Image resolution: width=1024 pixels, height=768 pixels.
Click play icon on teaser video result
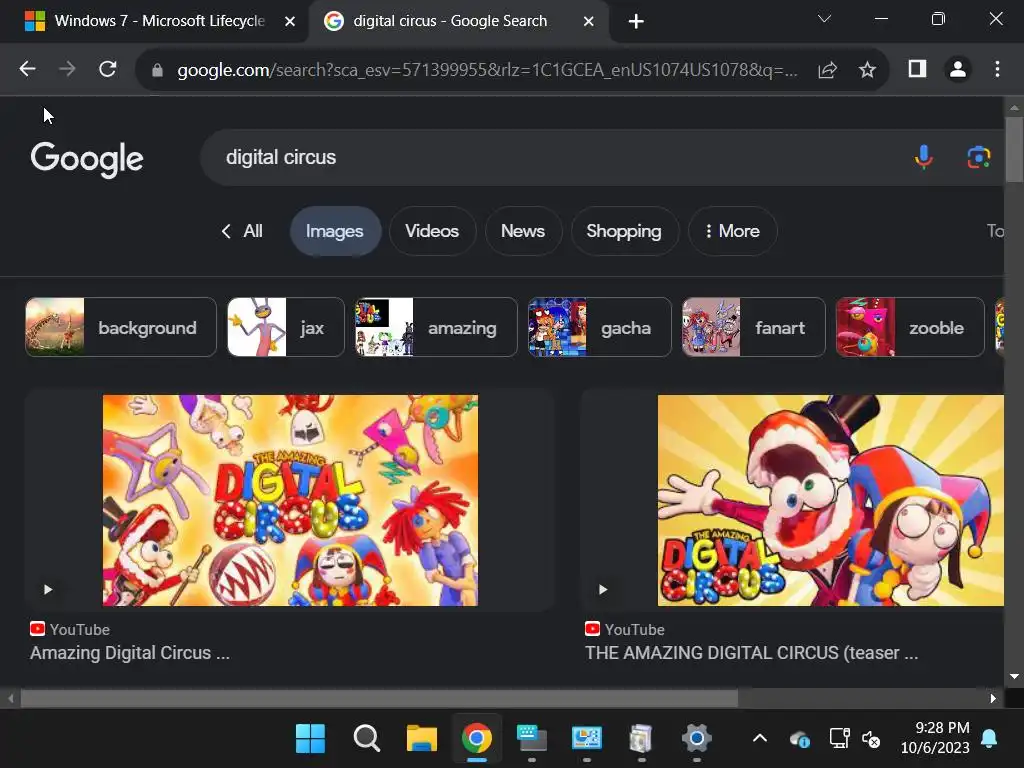click(x=603, y=590)
